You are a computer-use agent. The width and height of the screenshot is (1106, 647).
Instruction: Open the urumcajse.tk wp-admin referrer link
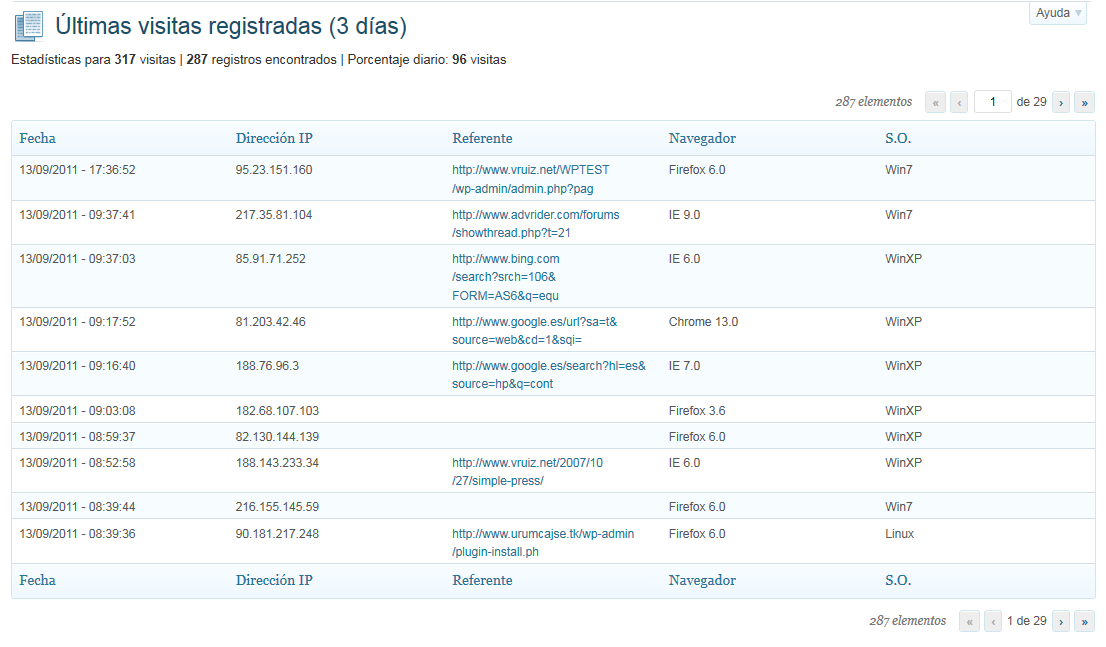pyautogui.click(x=543, y=543)
